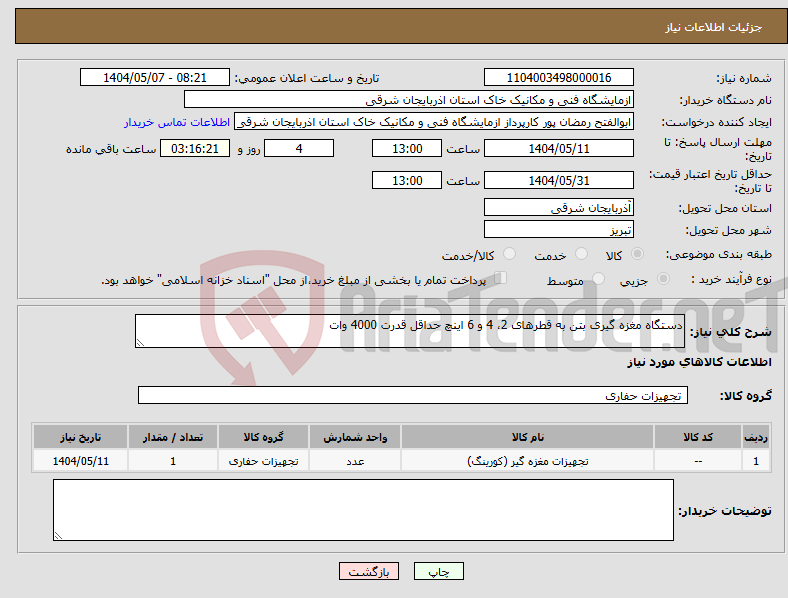Click the چاپ print button
The width and height of the screenshot is (788, 598).
439,571
